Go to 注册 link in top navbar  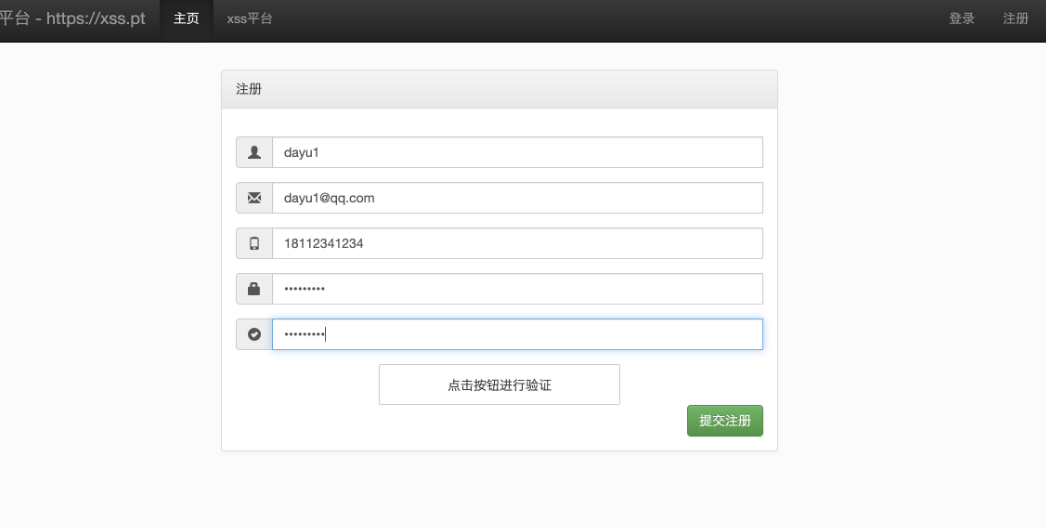point(1015,19)
